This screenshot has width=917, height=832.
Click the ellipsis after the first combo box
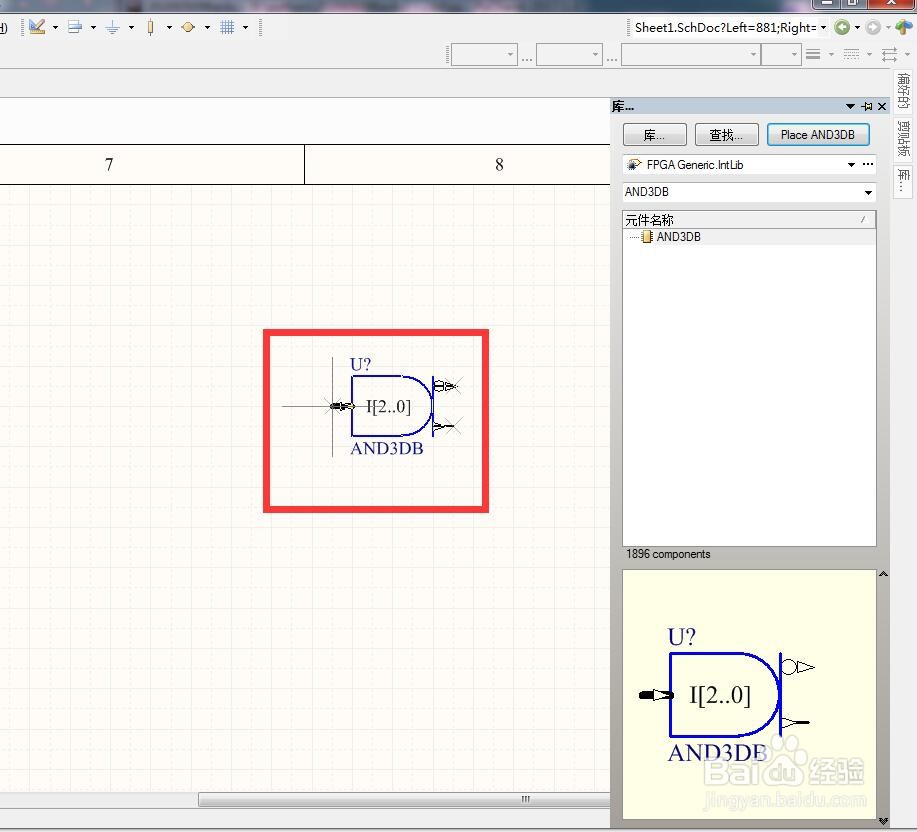(527, 58)
